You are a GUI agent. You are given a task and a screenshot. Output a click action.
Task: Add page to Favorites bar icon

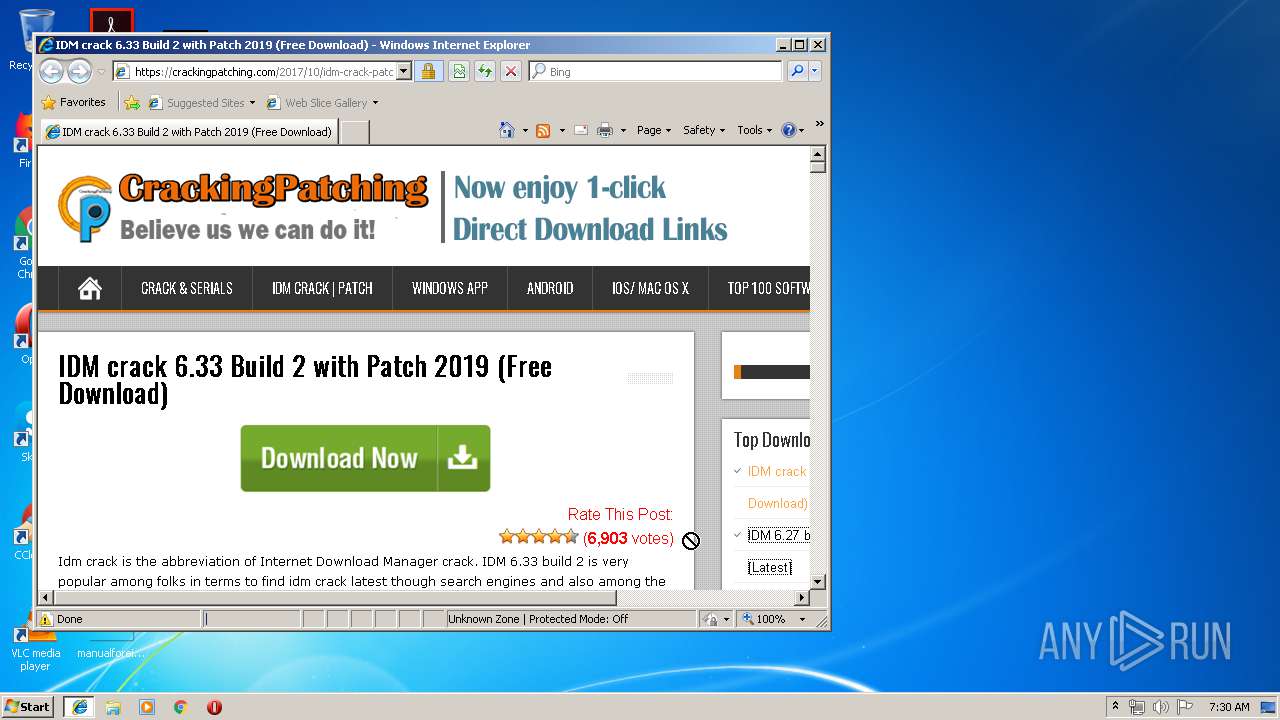click(132, 102)
